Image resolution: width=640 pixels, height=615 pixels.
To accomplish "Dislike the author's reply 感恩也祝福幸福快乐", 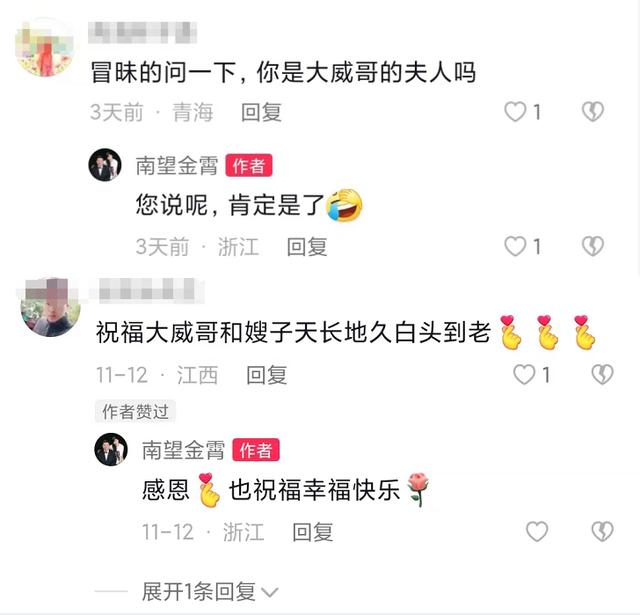I will 602,531.
